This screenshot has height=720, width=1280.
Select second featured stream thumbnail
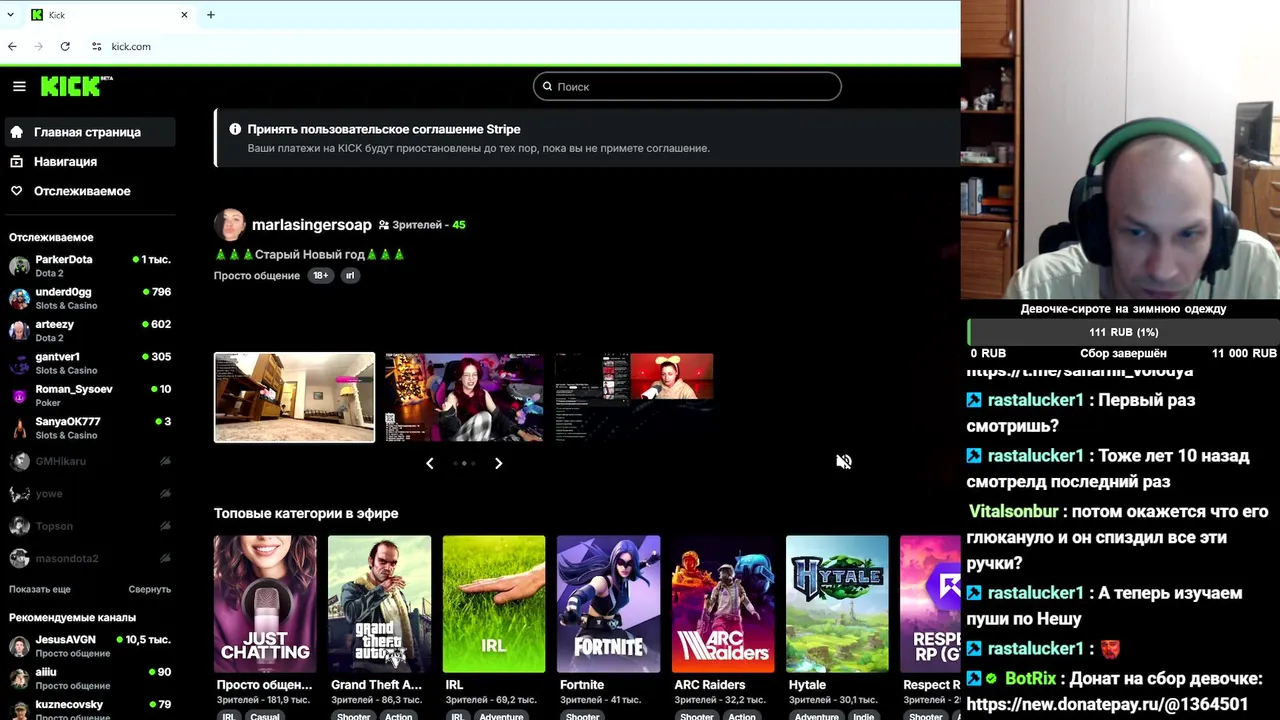464,397
